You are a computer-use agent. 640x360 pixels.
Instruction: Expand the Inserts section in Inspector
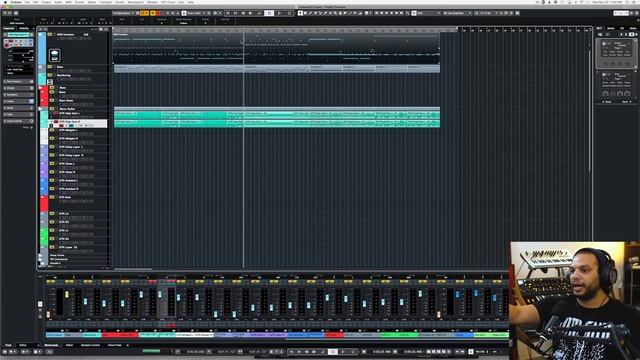(18, 101)
